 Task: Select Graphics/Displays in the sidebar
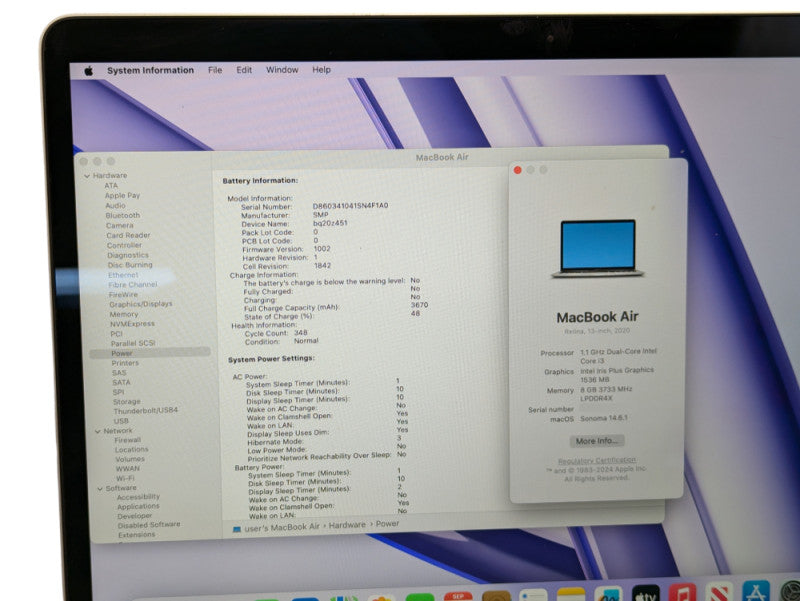[x=141, y=304]
